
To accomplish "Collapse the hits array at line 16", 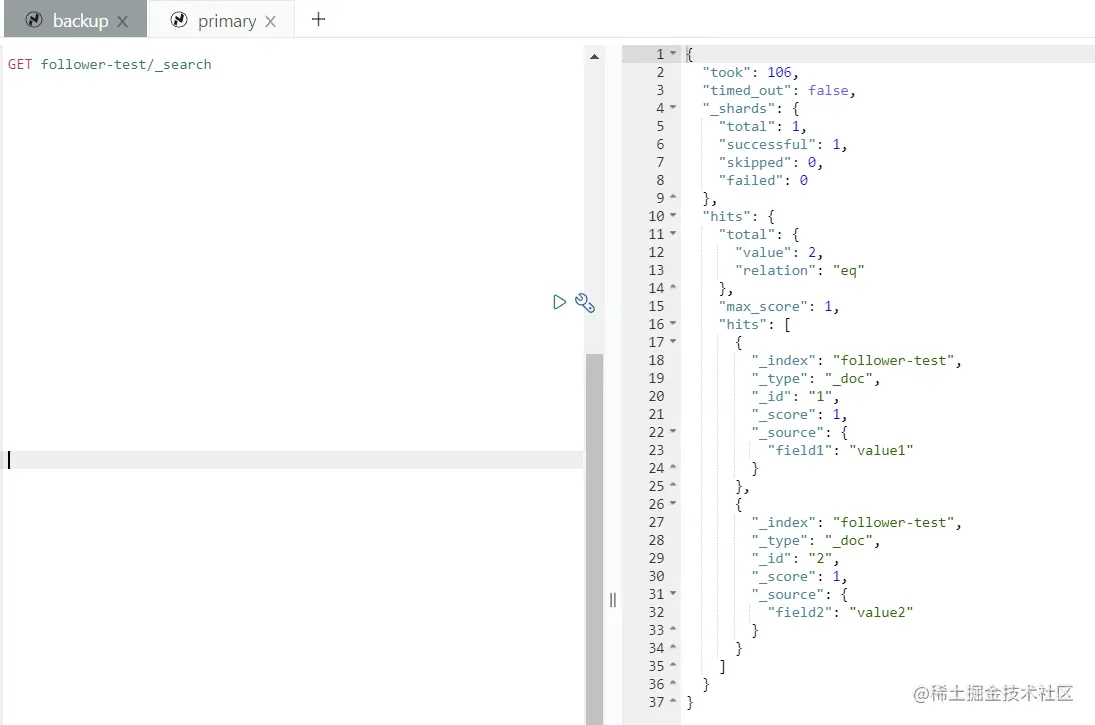I will 673,324.
